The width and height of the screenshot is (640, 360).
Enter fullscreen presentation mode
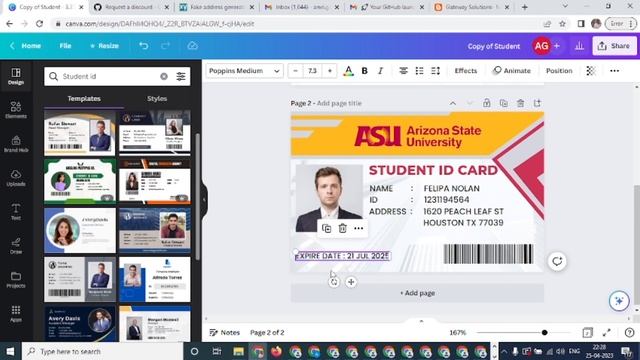607,333
